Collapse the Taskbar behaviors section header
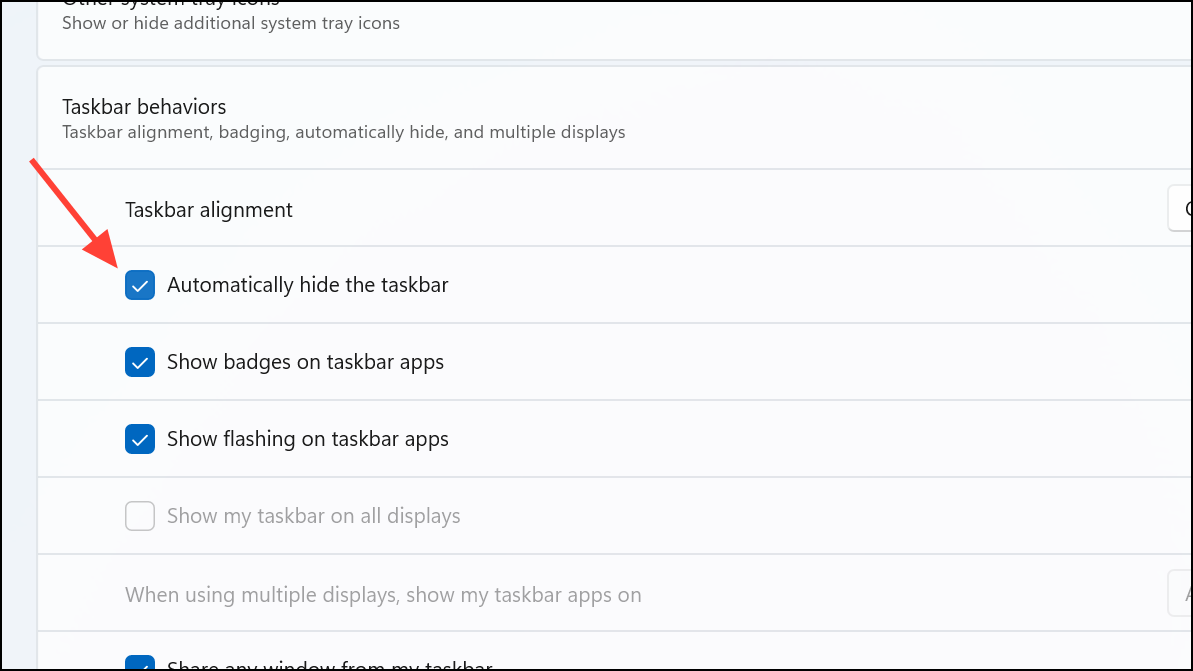 [600, 118]
